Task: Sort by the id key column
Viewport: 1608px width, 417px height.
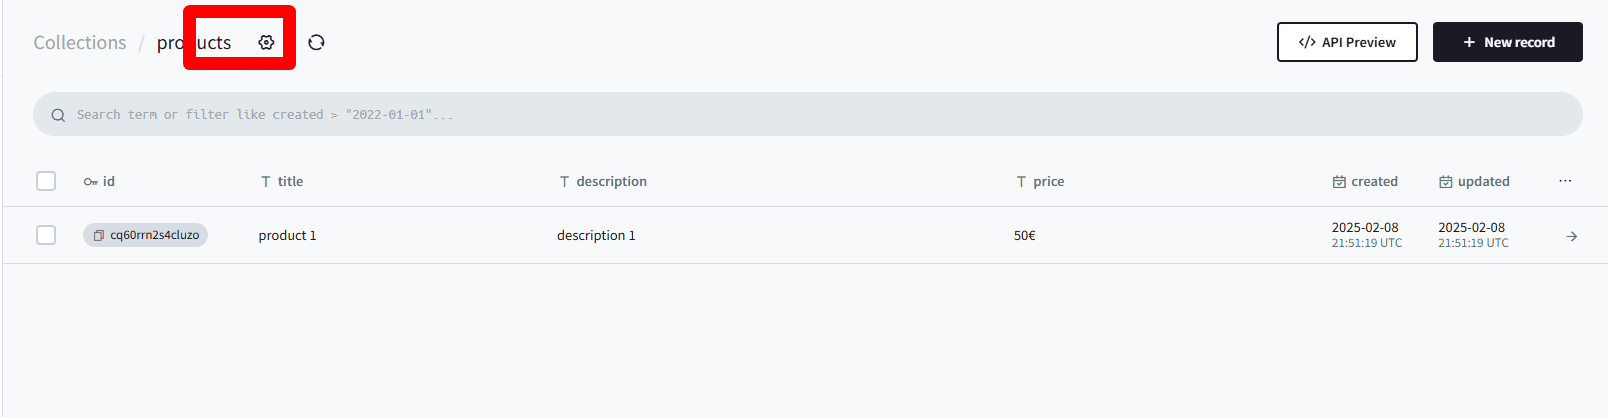Action: click(99, 181)
